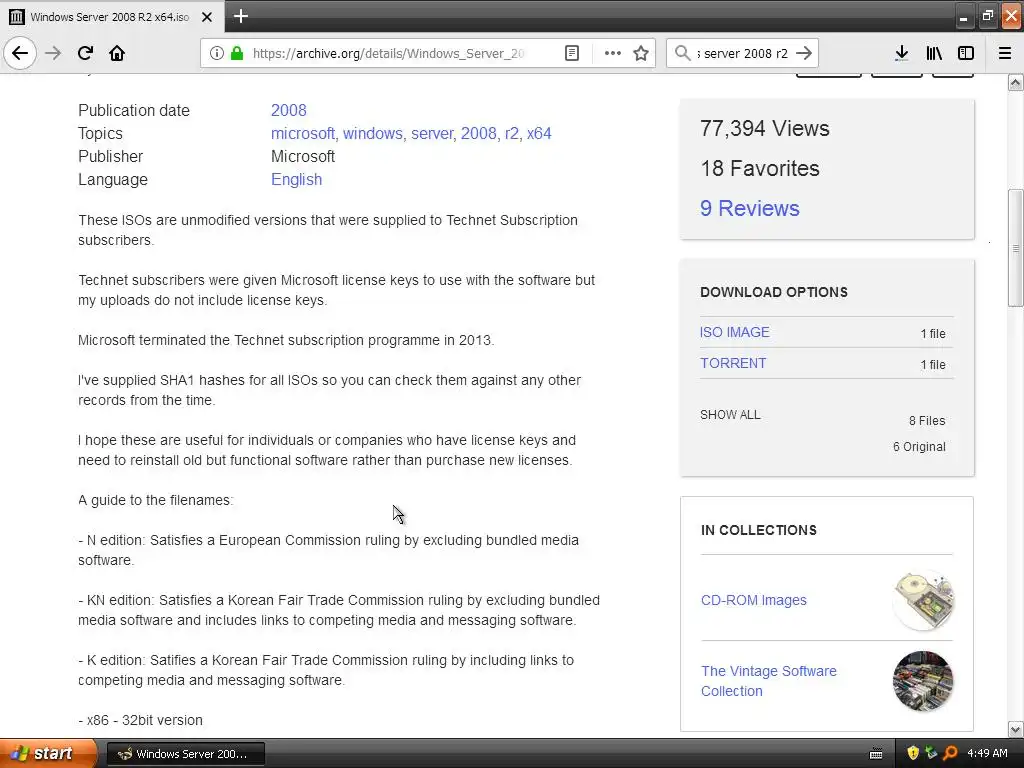Bookmark this page with the star
Screen dimensions: 1024x768
pyautogui.click(x=641, y=53)
